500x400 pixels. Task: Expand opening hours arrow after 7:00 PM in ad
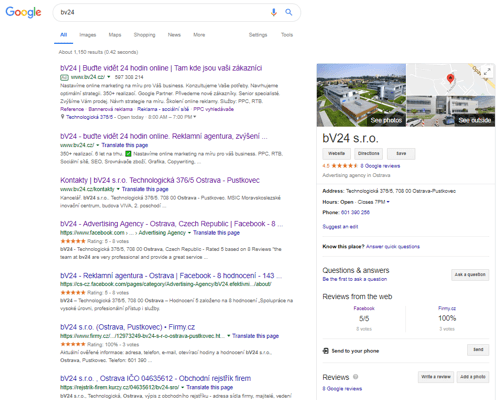pos(195,117)
